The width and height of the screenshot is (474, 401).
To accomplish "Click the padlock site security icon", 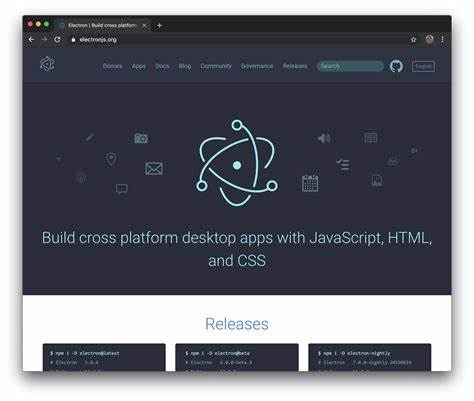I will pos(73,40).
